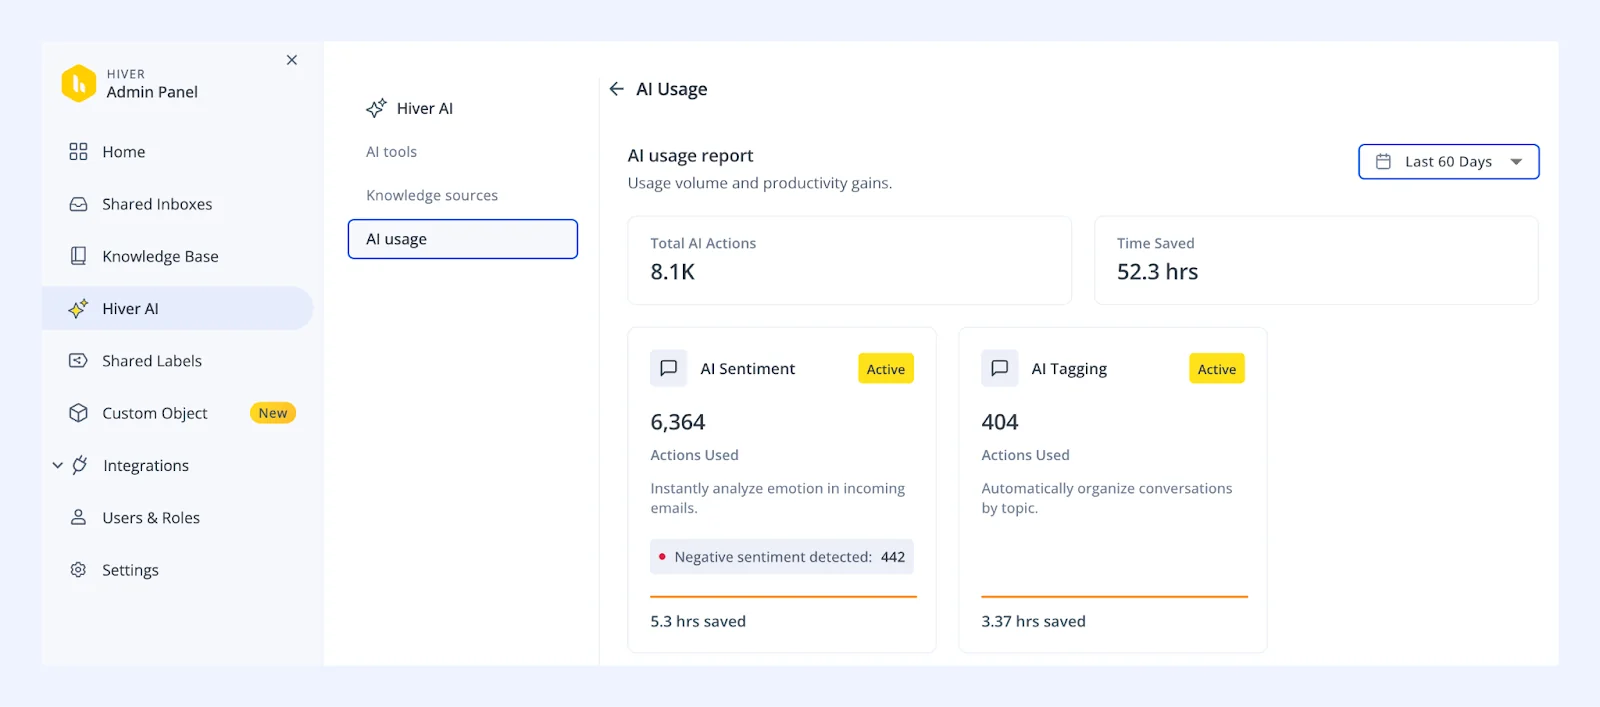
Task: Expand the Integrations chevron
Action: pos(58,465)
